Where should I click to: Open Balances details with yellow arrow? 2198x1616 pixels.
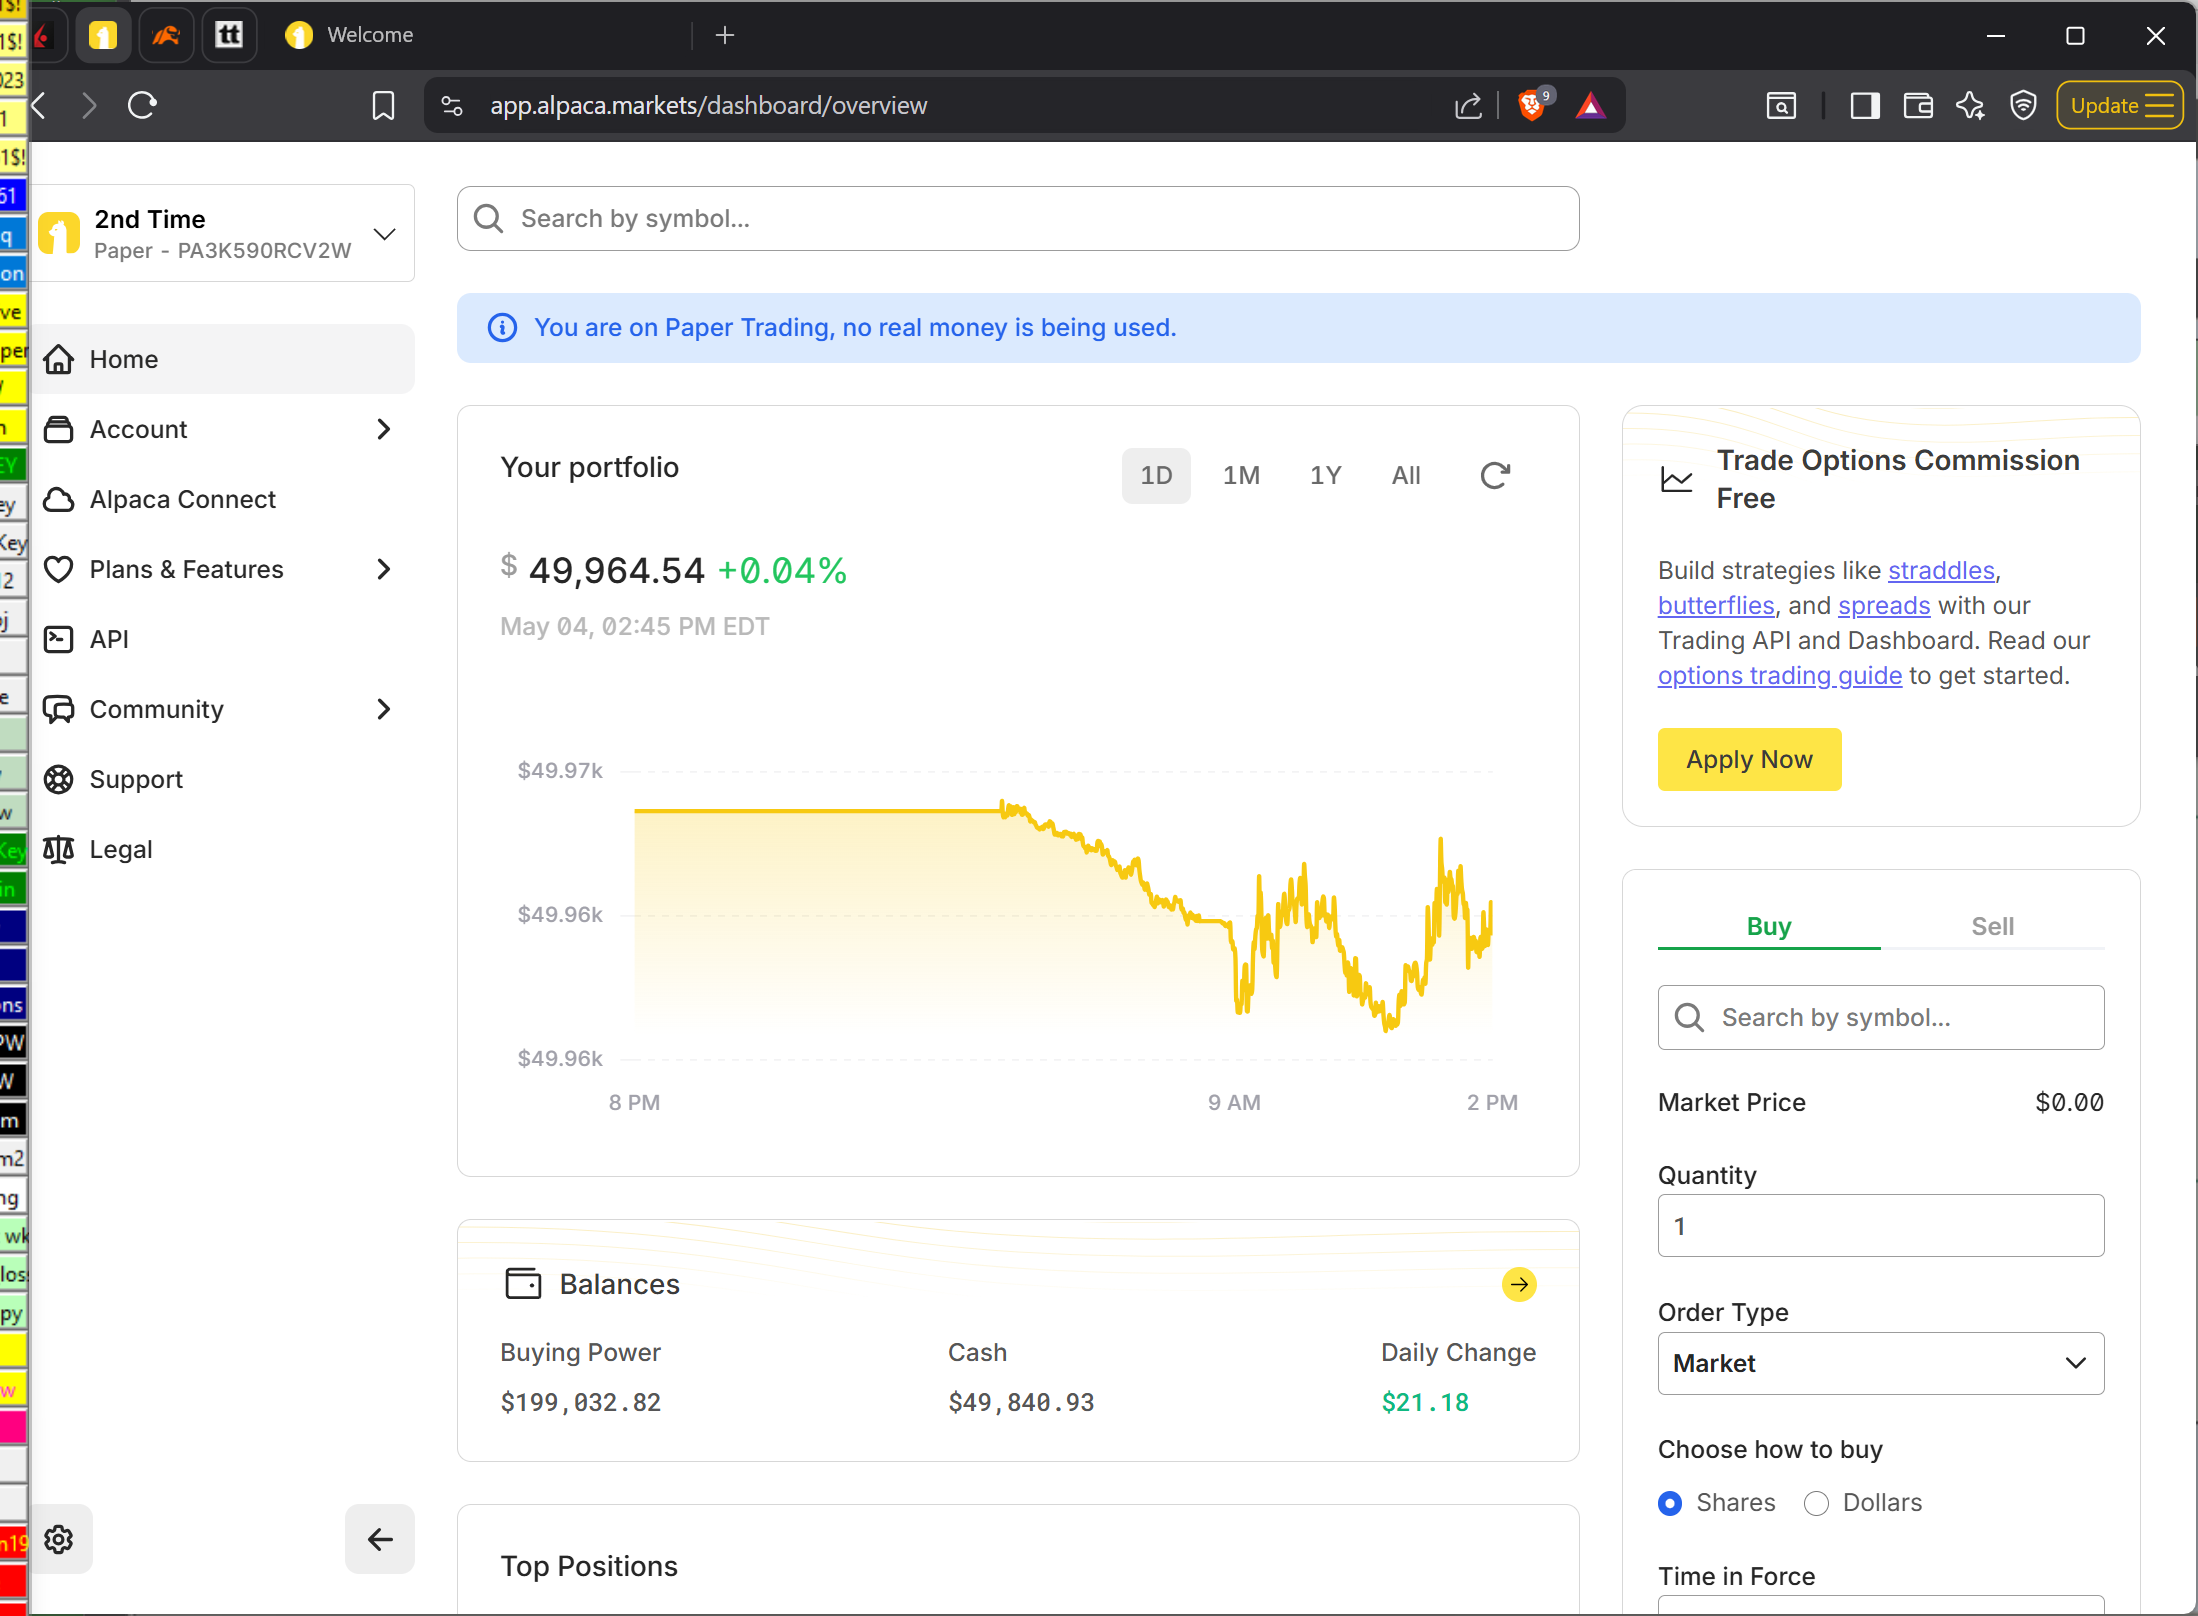(x=1519, y=1284)
